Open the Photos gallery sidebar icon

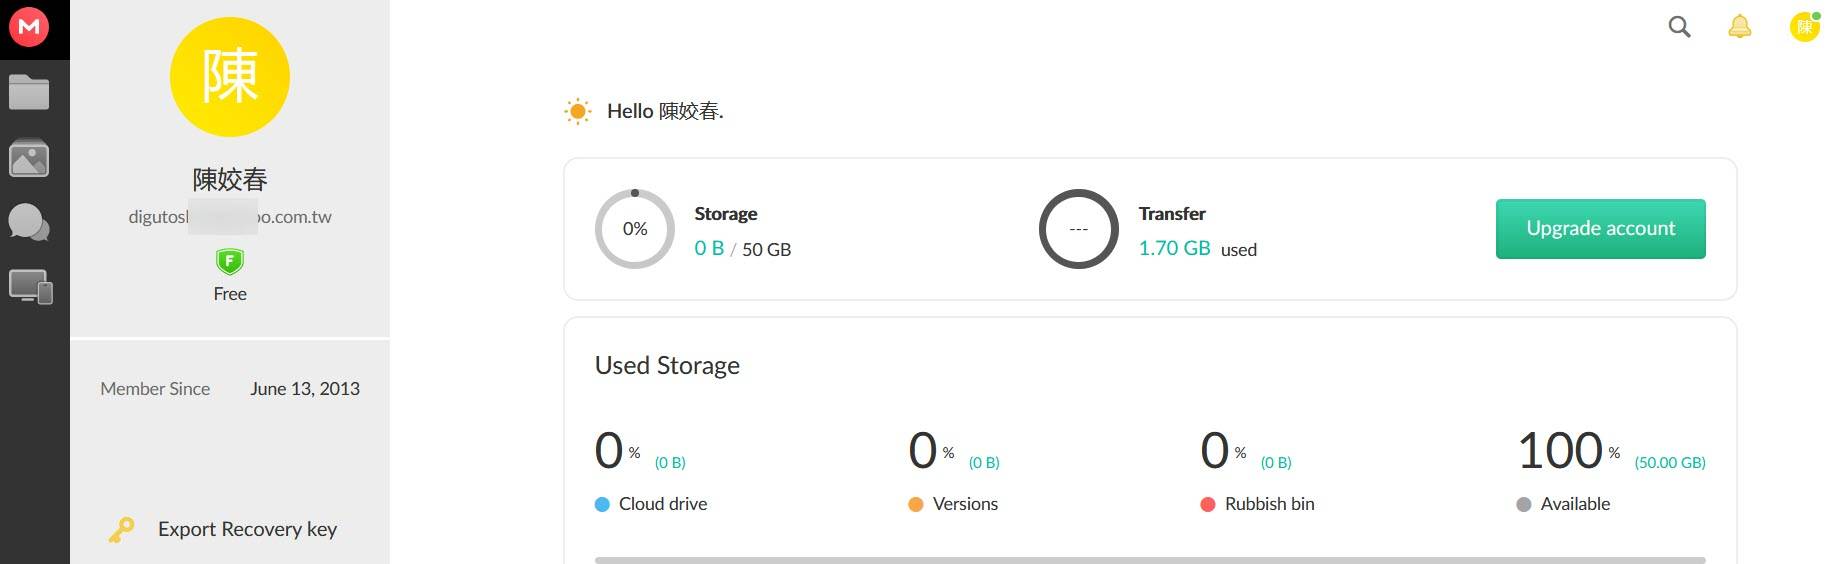point(29,158)
